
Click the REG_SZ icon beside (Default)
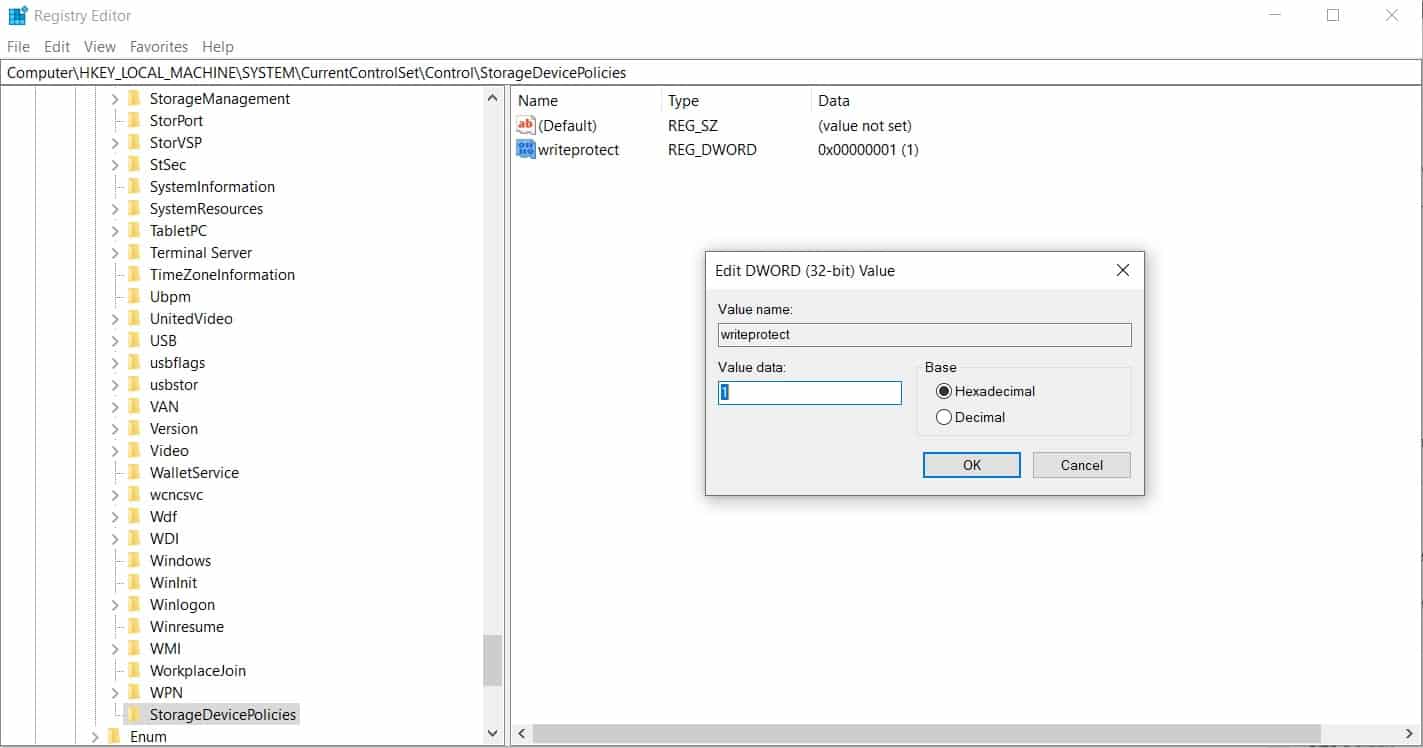click(525, 125)
